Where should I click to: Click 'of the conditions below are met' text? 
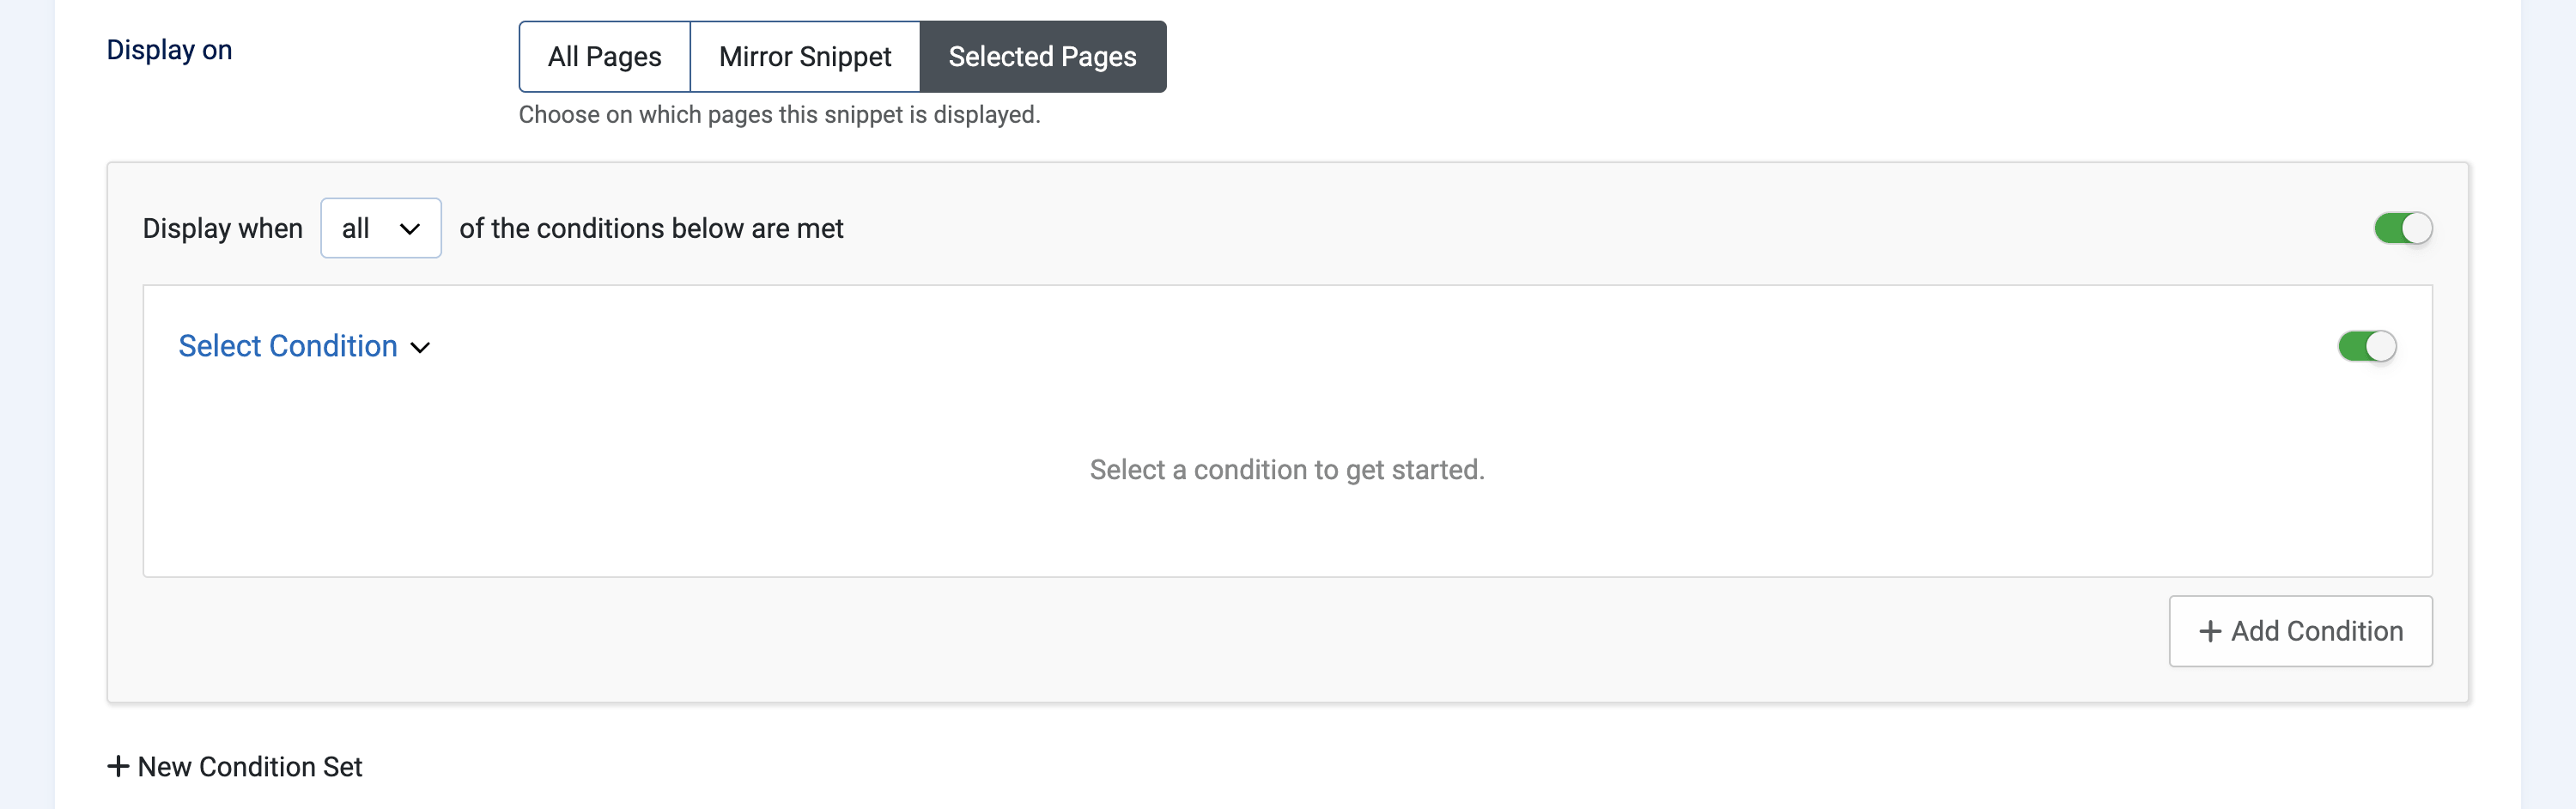click(651, 228)
